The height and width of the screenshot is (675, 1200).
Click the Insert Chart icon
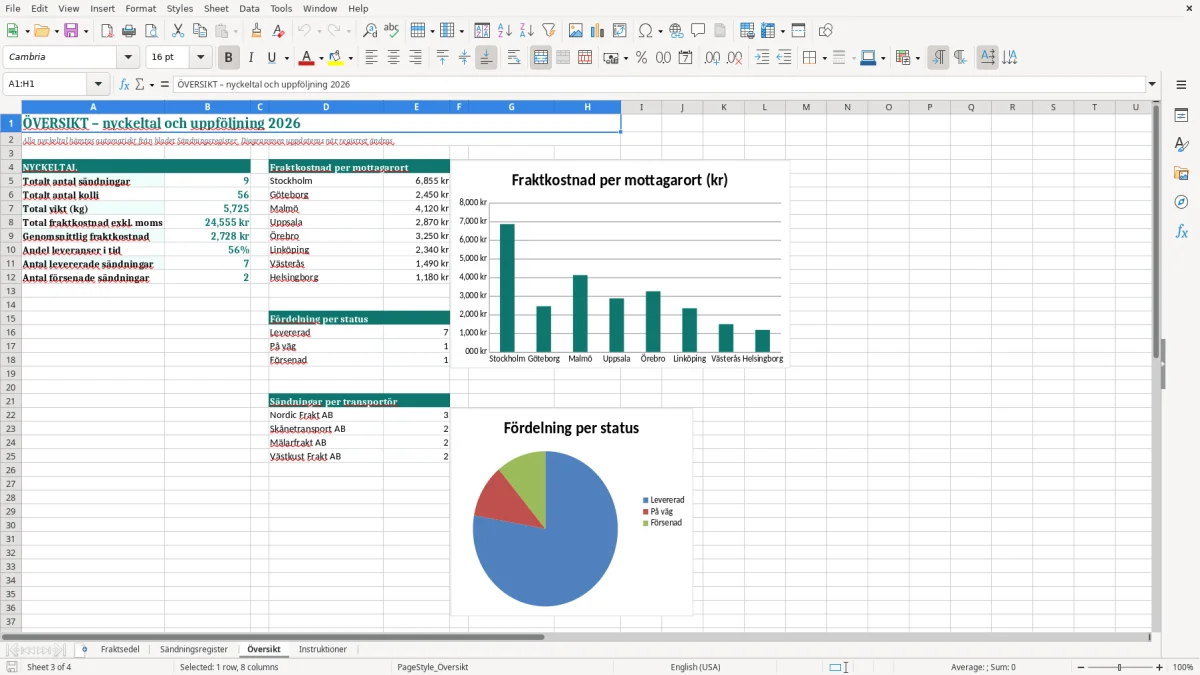[598, 31]
